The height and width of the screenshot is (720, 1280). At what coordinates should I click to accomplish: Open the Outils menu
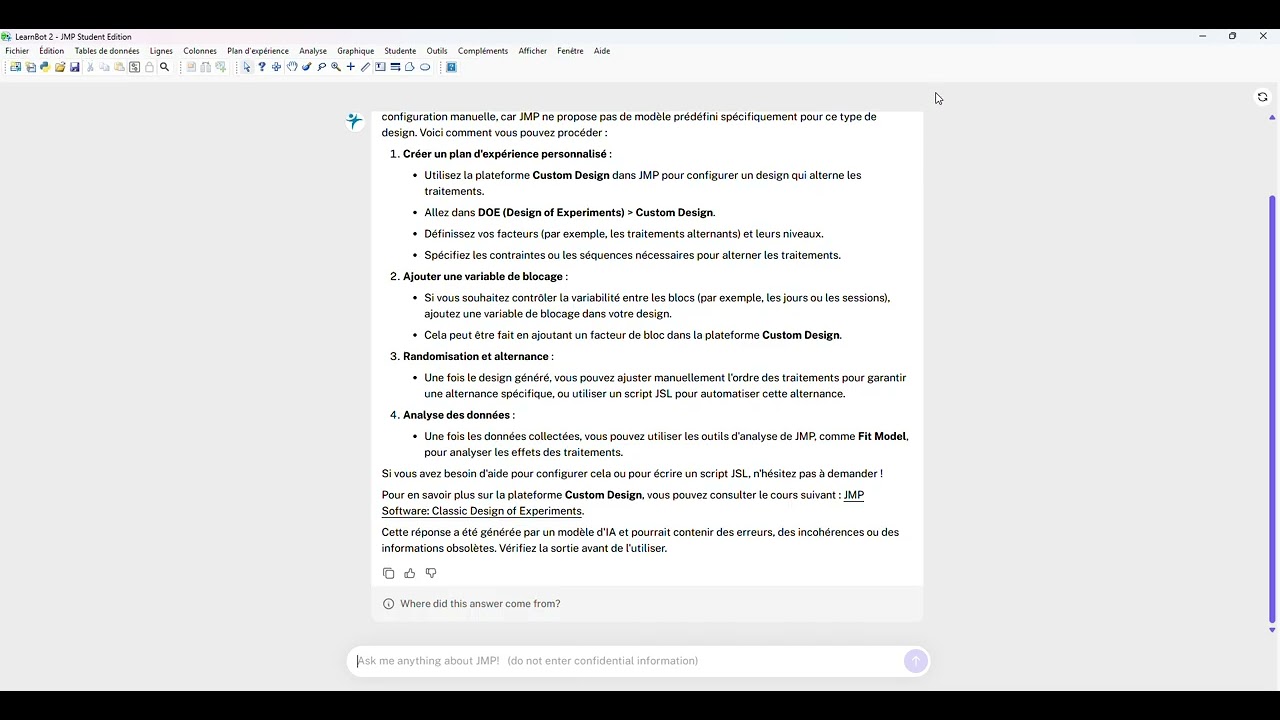point(437,51)
